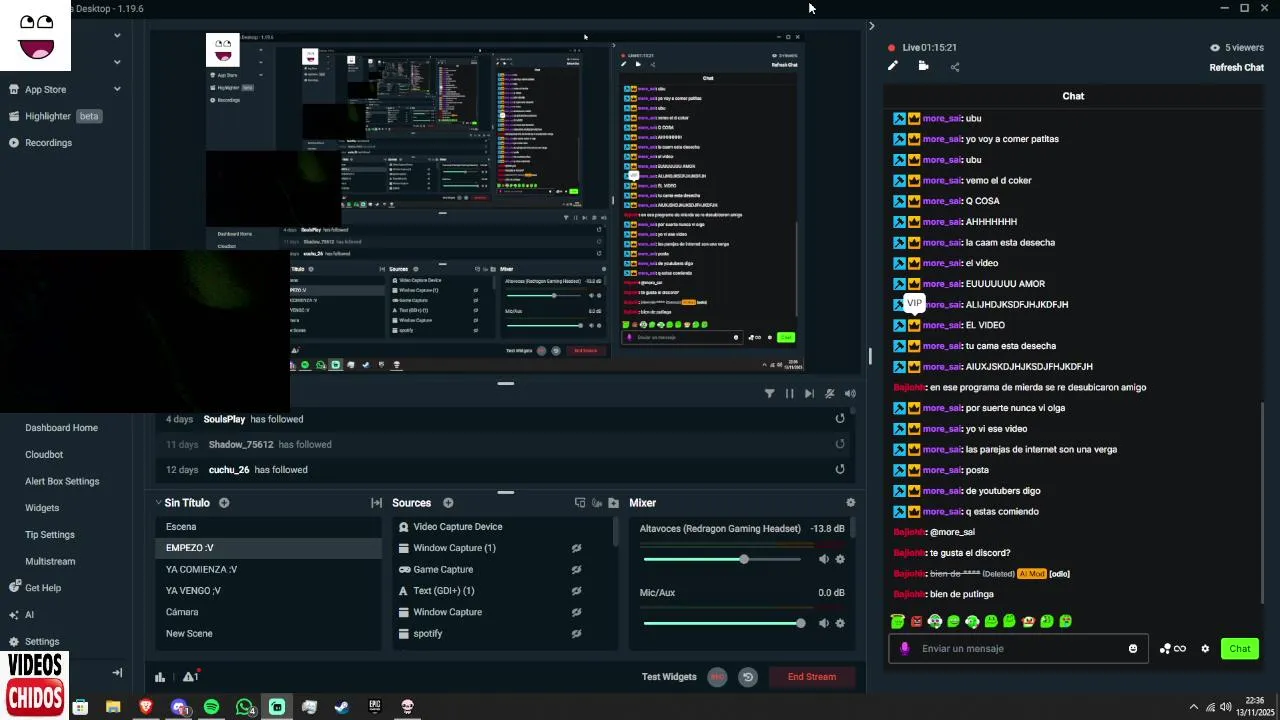Share the stream via share icon

[x=955, y=67]
